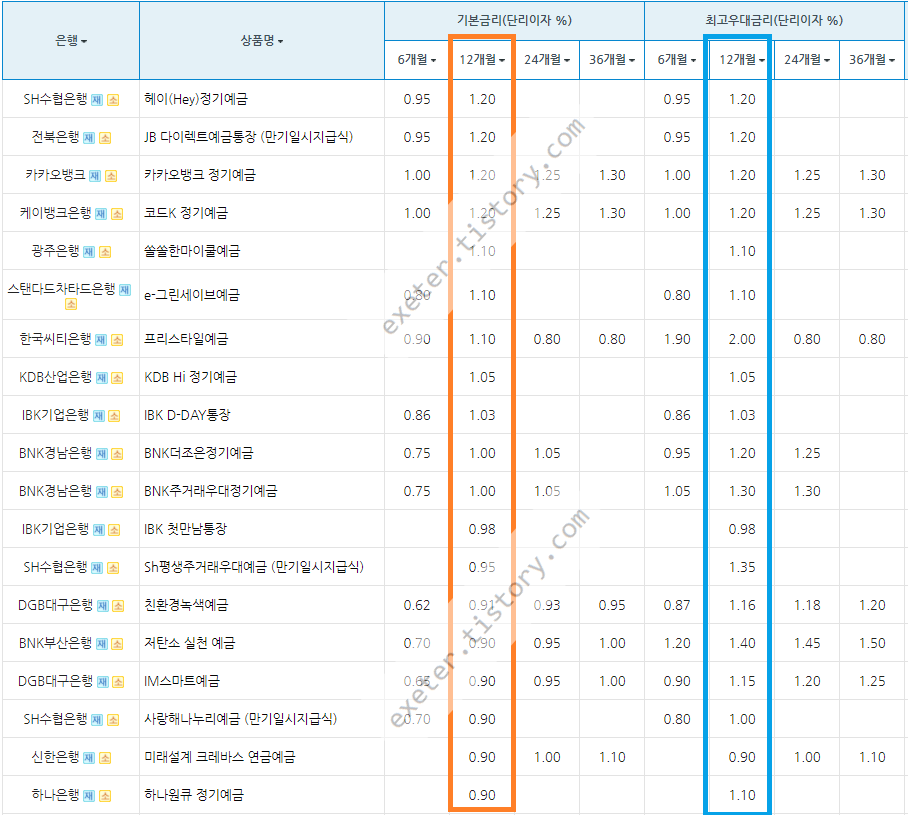This screenshot has height=815, width=908.
Task: Open the 코드K 정기예금 product
Action: 186,213
